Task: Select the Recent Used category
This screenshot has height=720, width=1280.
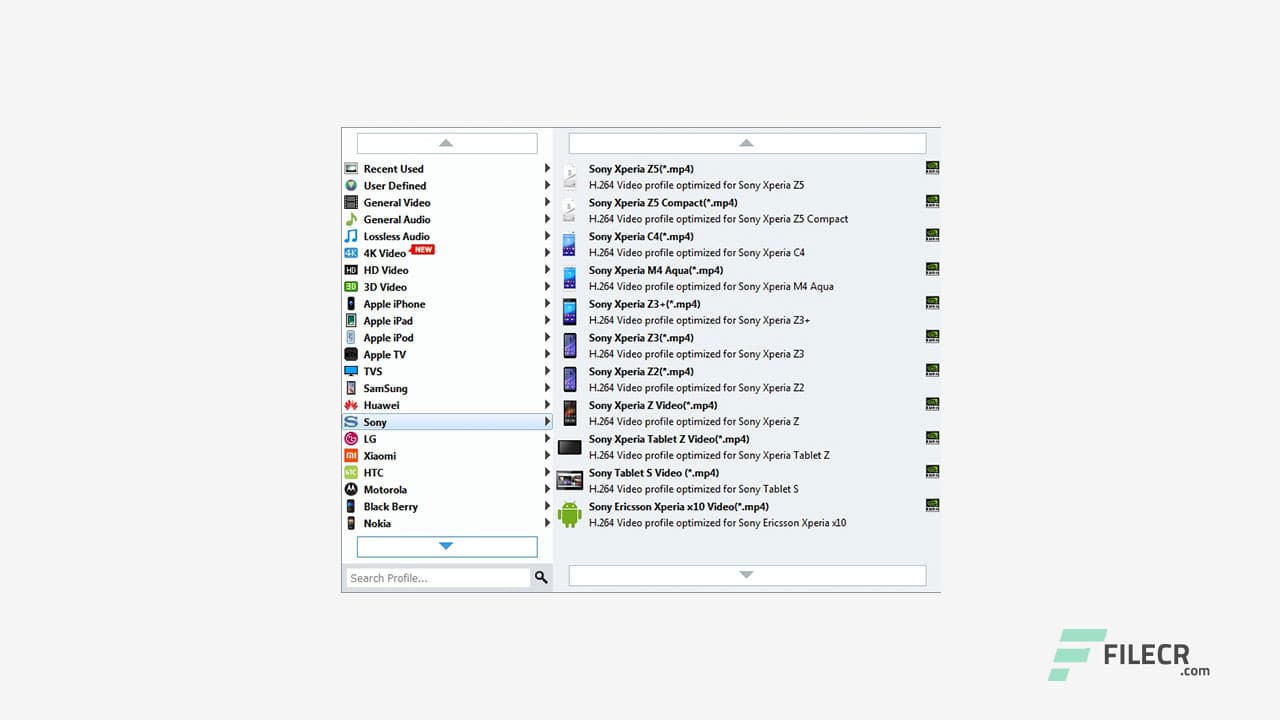Action: point(393,168)
